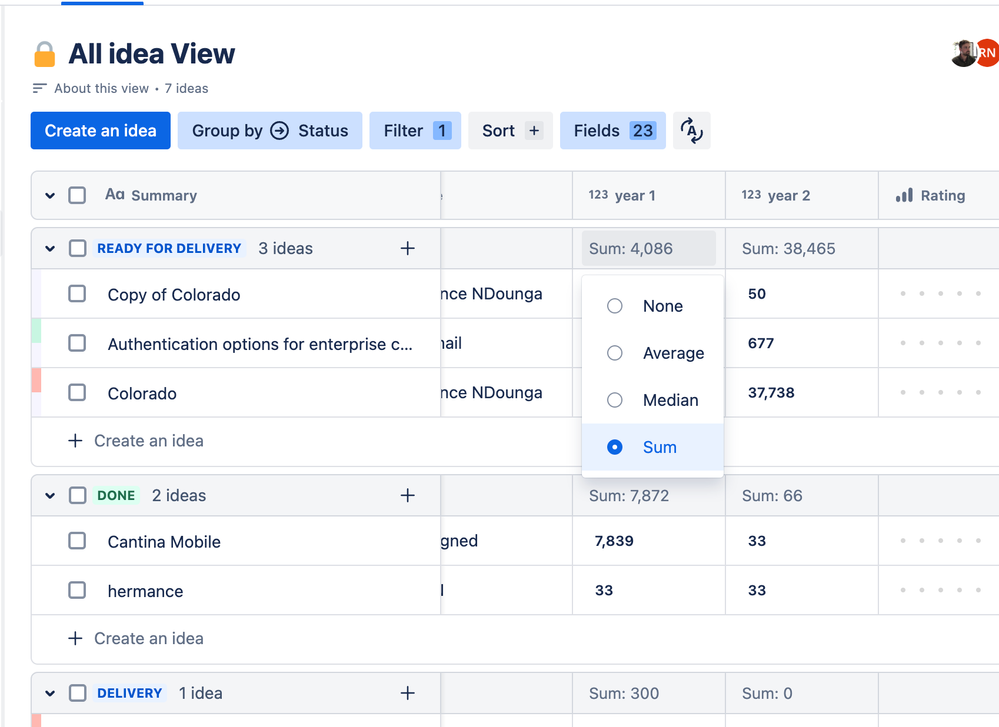
Task: Click the auto-save refresh icon button
Action: (691, 131)
